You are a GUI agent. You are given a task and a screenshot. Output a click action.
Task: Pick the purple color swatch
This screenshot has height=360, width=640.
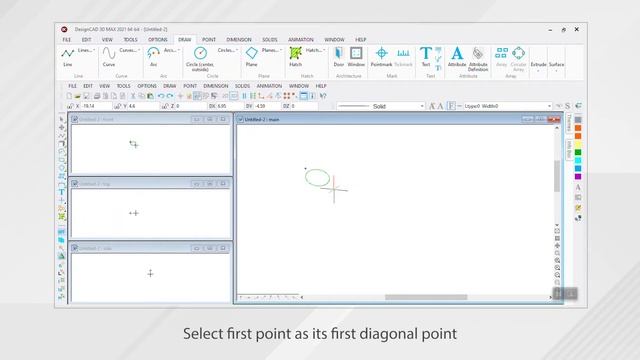point(578,176)
